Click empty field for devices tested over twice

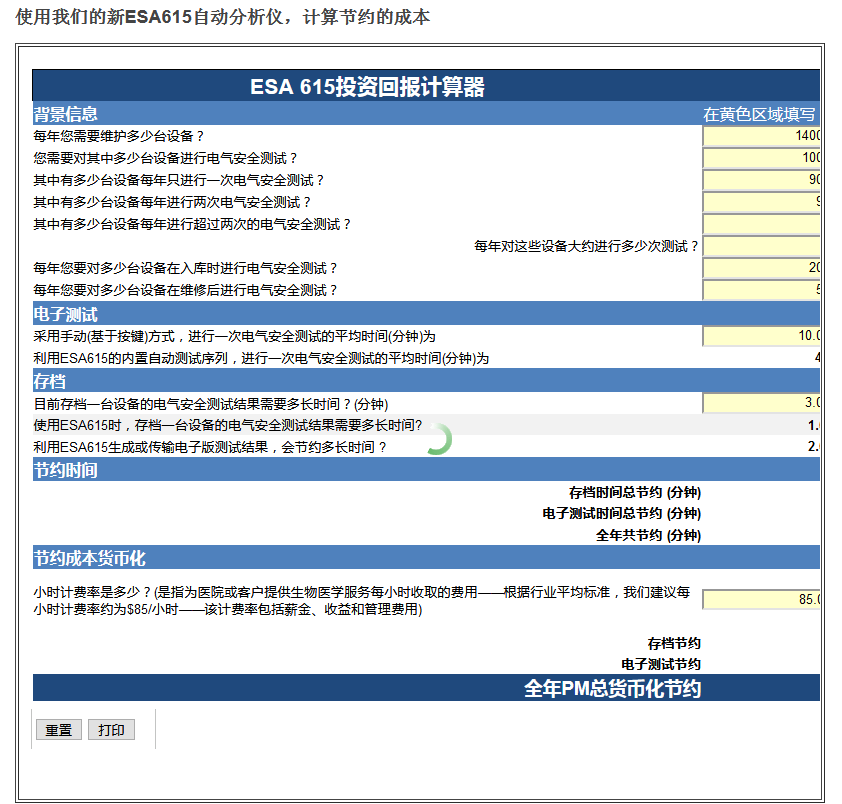[761, 223]
